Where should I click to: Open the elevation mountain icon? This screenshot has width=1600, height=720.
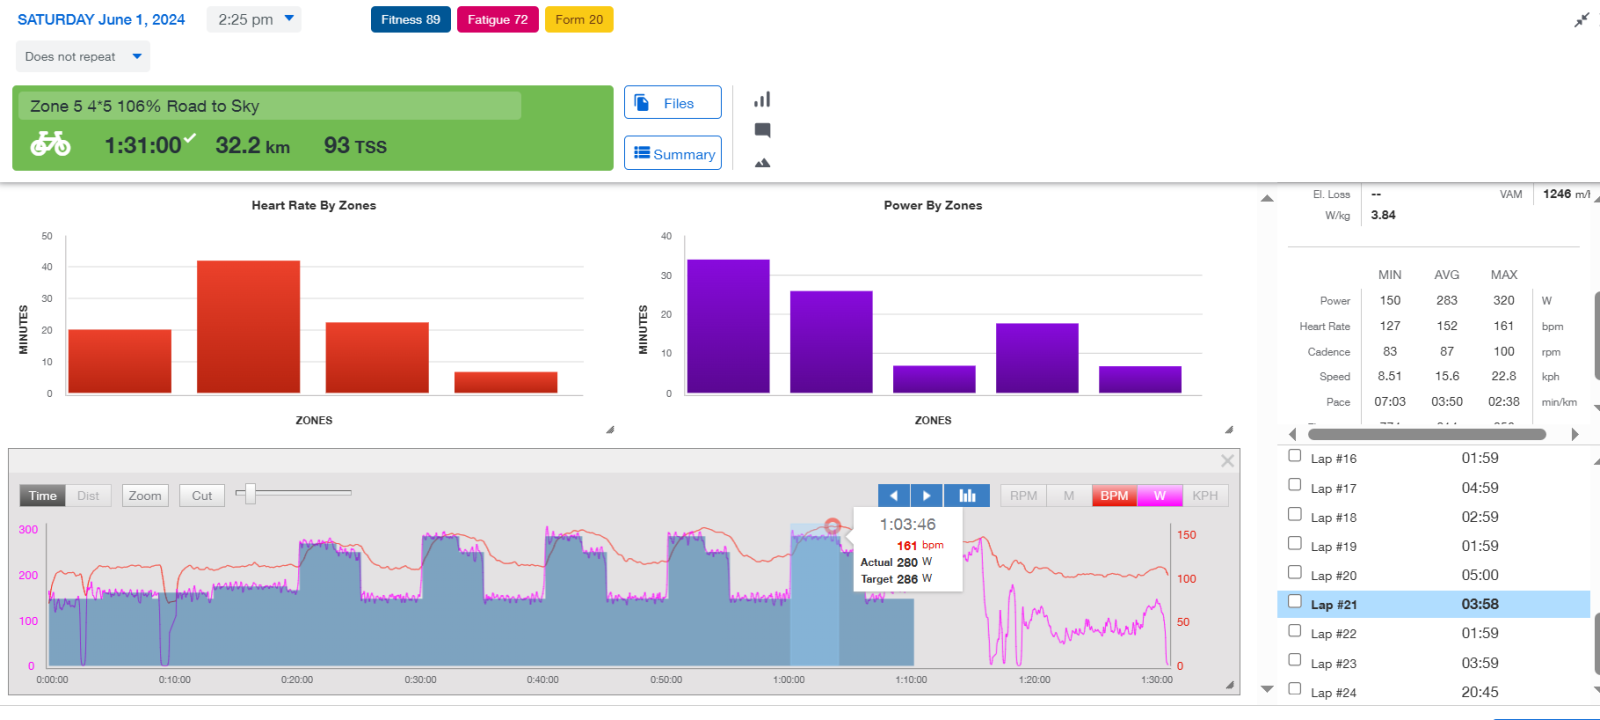point(762,162)
